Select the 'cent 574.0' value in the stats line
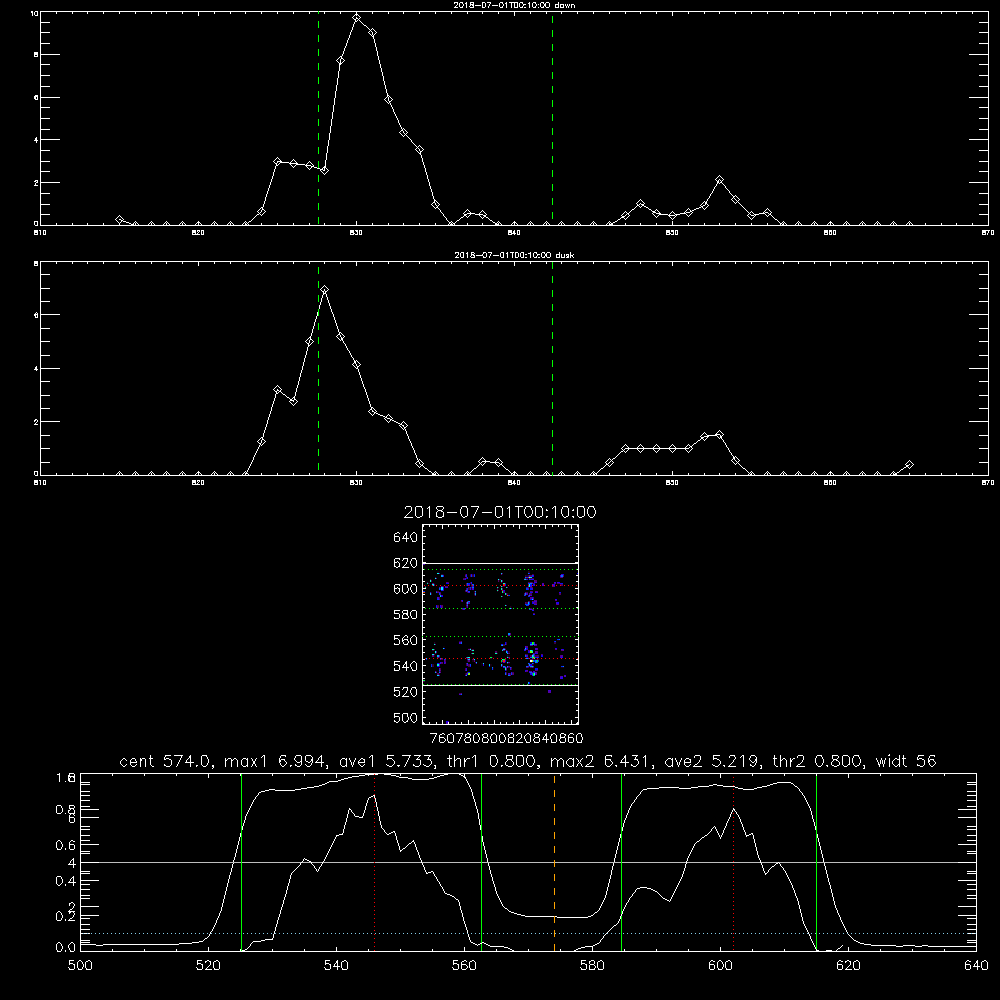 (x=166, y=761)
